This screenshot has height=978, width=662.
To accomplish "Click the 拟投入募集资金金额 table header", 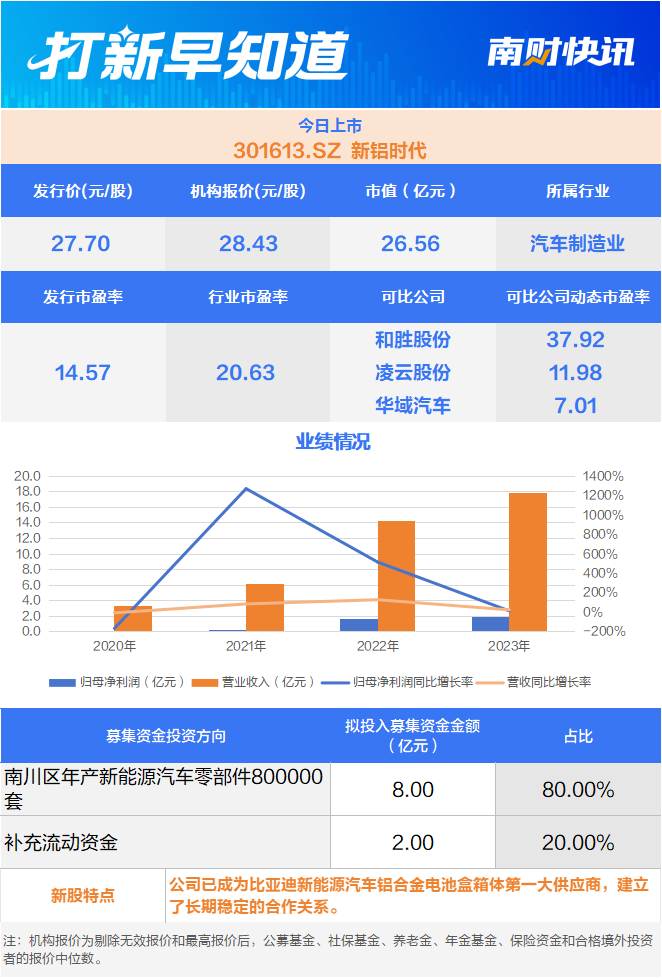I will coord(413,735).
